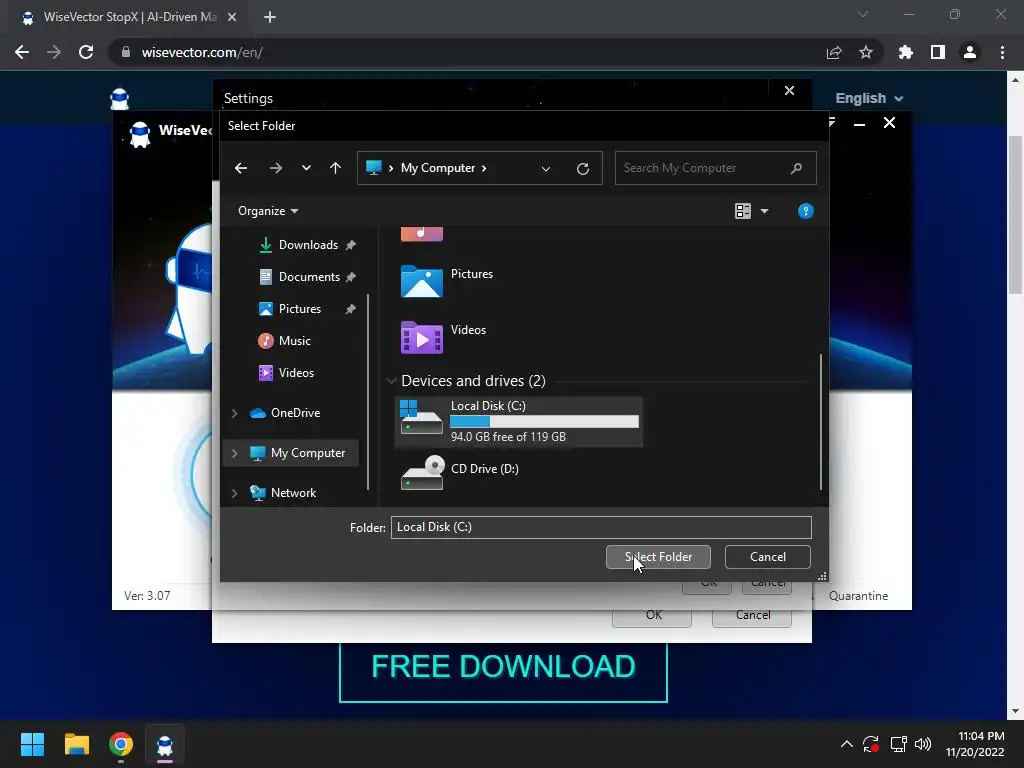Open File Explorer from taskbar
Screen dimensions: 1024x768
(76, 744)
